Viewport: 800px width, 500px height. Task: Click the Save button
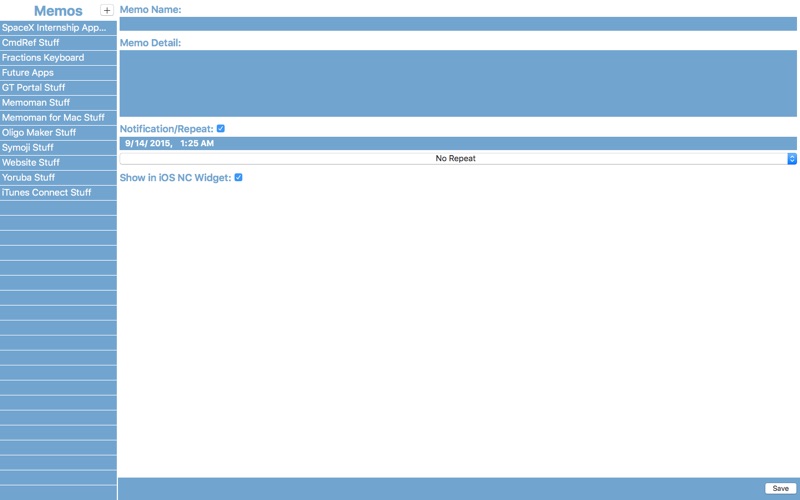click(x=780, y=488)
